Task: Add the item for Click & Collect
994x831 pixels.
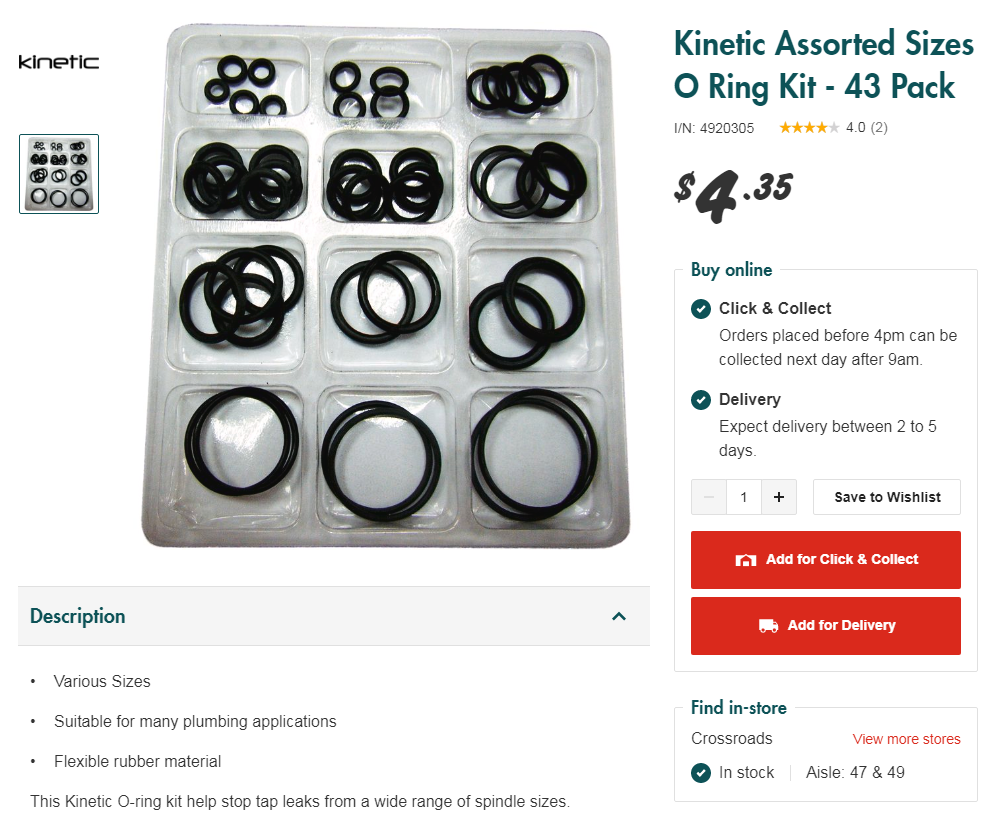Action: coord(825,560)
